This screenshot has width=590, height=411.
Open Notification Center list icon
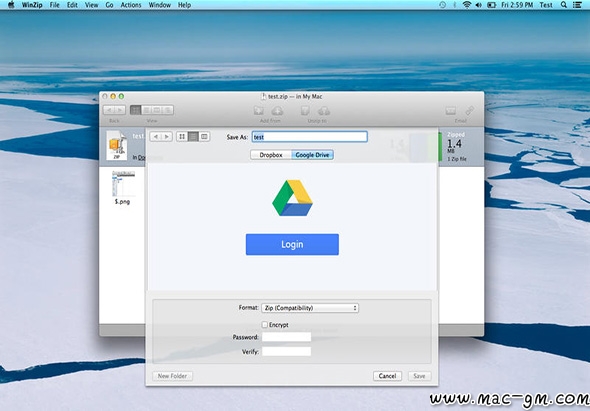pos(577,5)
